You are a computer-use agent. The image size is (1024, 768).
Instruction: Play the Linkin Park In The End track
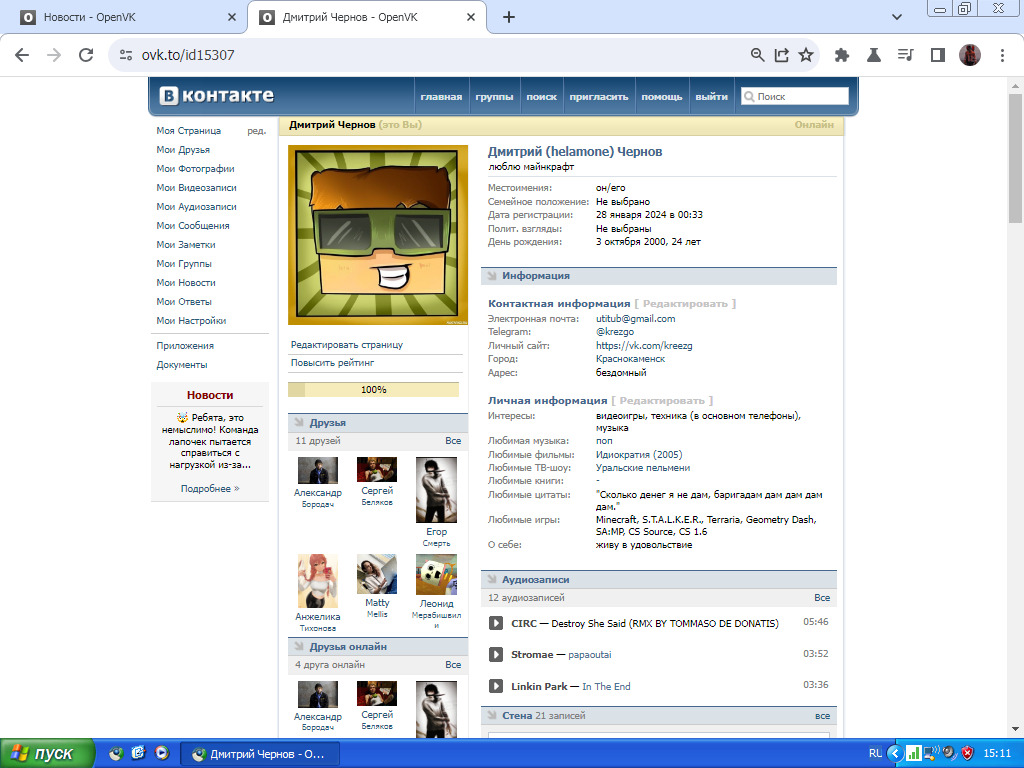(495, 686)
